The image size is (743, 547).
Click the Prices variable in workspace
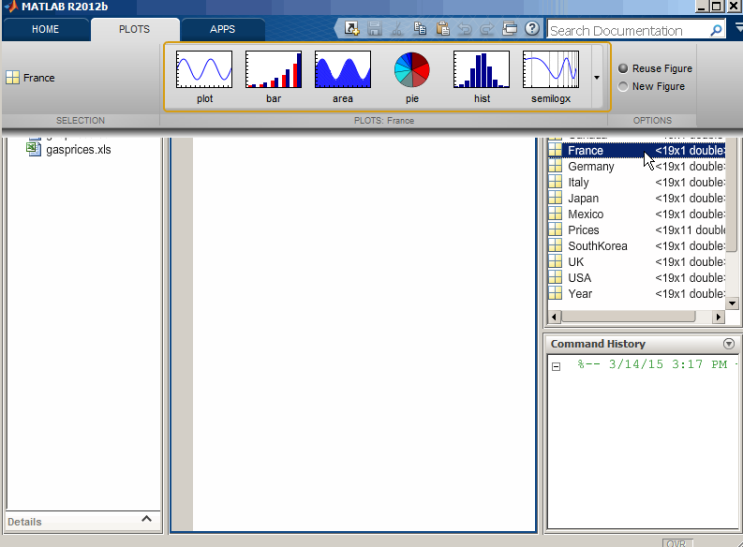pos(636,230)
